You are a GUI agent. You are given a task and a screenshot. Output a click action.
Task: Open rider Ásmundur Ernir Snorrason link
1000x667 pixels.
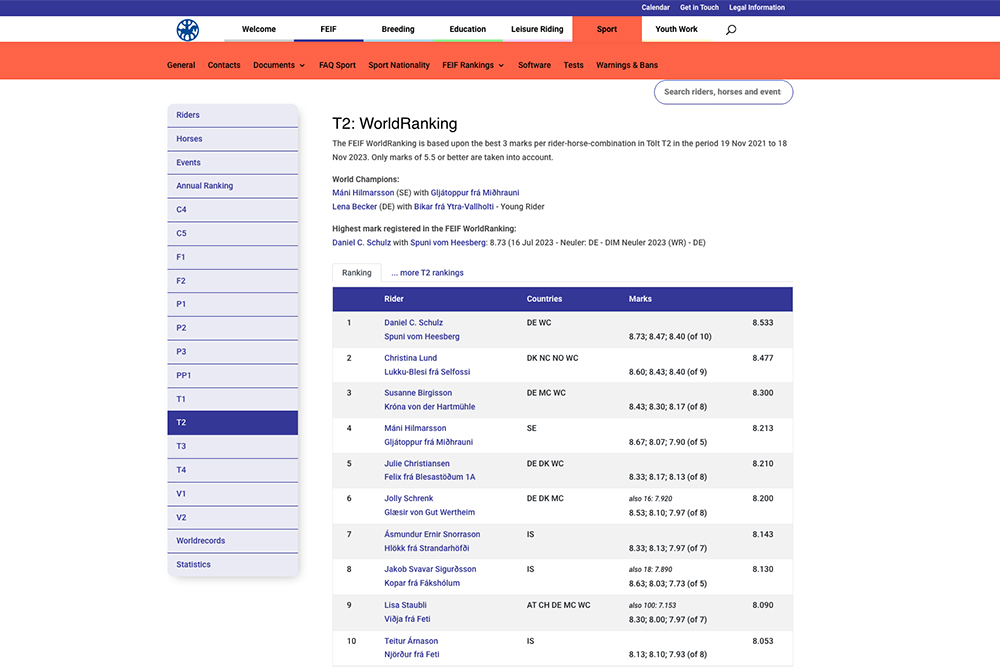click(432, 534)
